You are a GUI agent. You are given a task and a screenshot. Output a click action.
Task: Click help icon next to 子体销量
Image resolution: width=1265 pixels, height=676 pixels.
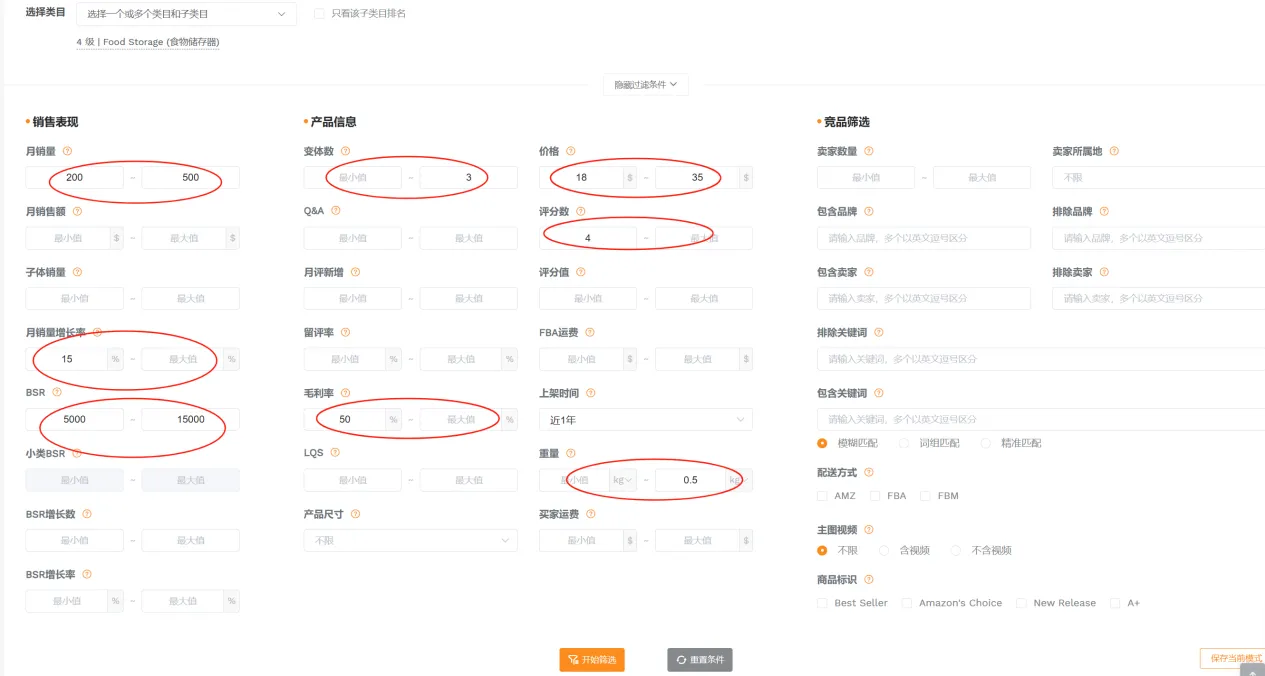[x=77, y=272]
